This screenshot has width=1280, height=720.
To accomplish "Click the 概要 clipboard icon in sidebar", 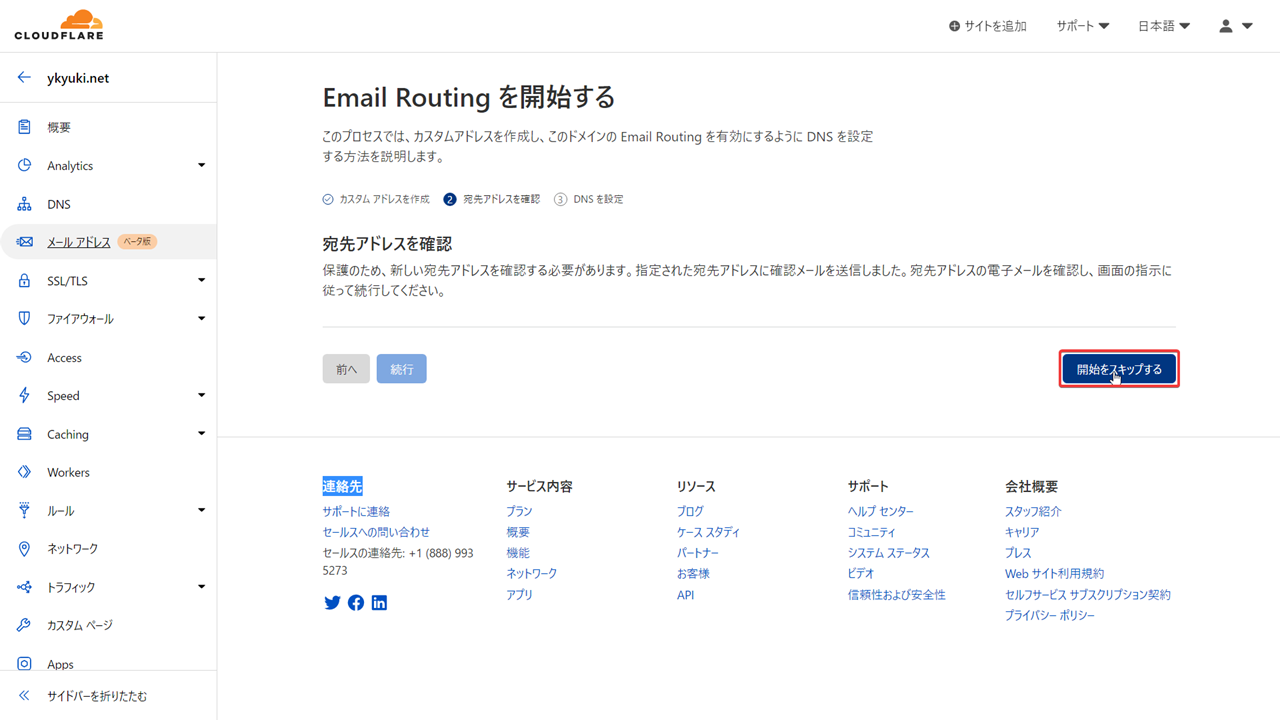I will [x=24, y=127].
